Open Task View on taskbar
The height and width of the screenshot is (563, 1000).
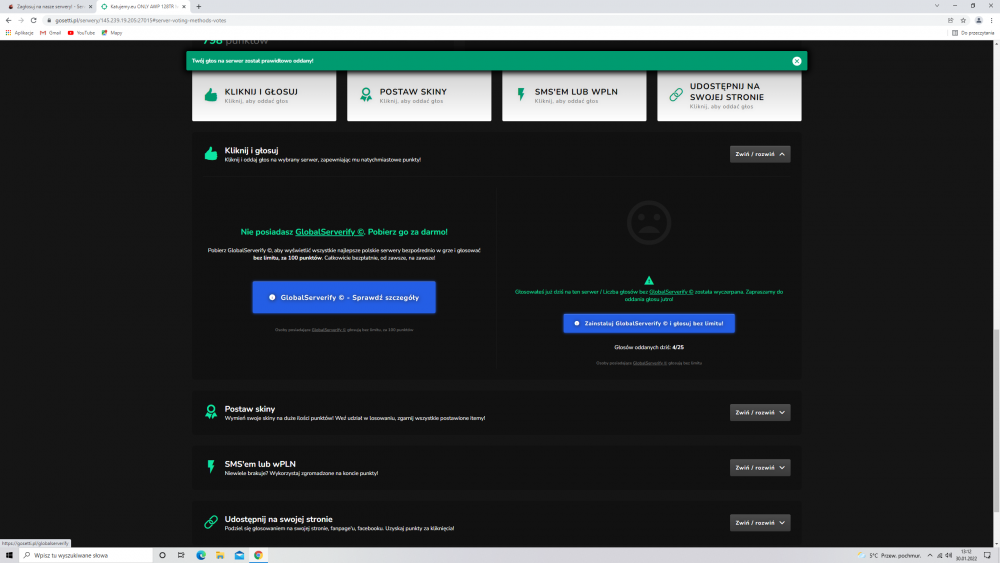coord(181,555)
